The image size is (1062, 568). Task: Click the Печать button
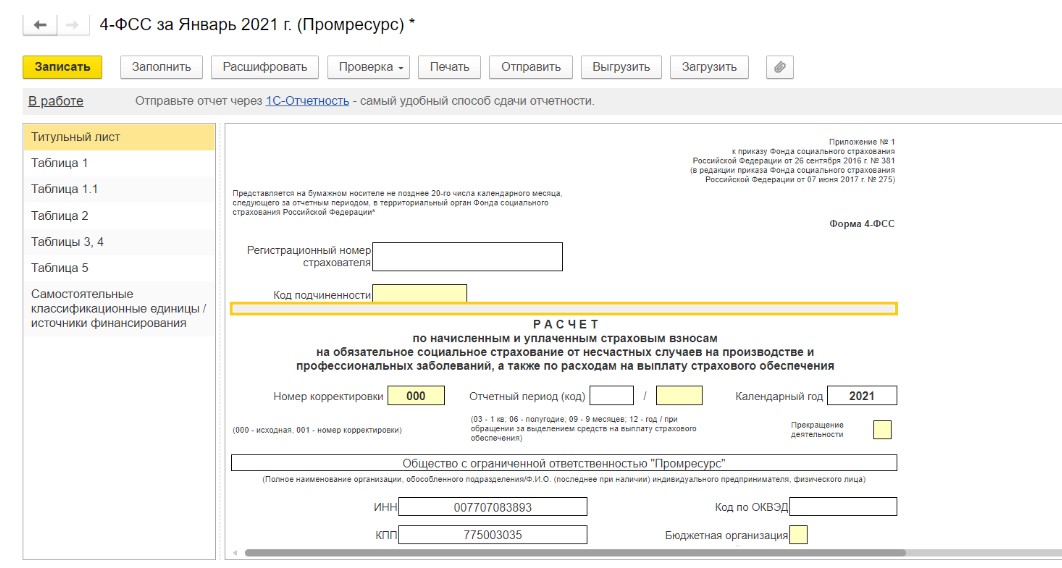(450, 67)
